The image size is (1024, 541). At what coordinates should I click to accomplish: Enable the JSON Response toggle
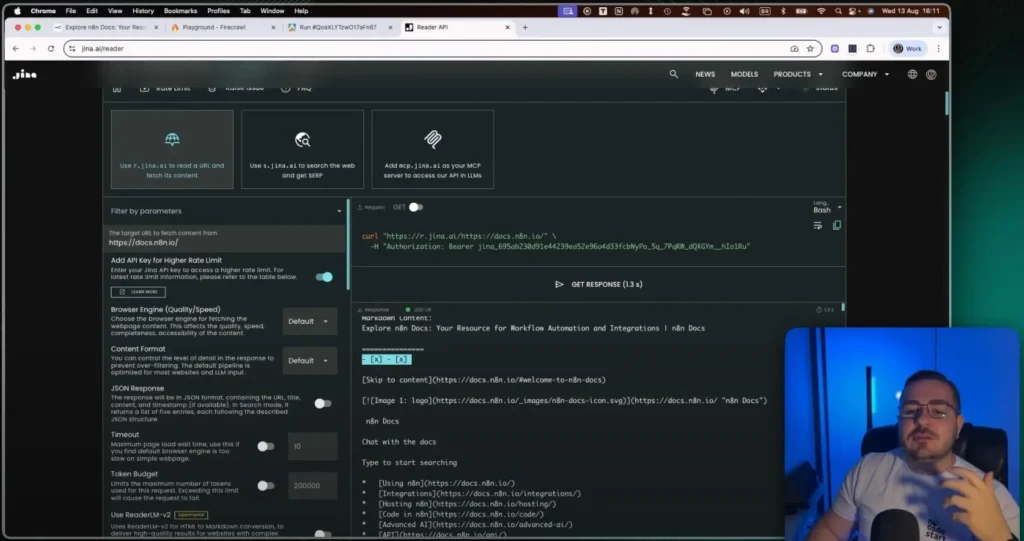point(323,404)
